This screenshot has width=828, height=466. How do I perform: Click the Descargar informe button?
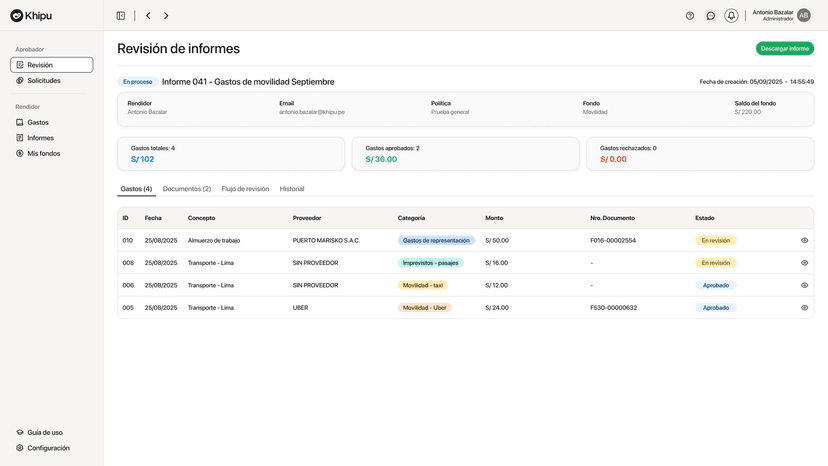(784, 48)
